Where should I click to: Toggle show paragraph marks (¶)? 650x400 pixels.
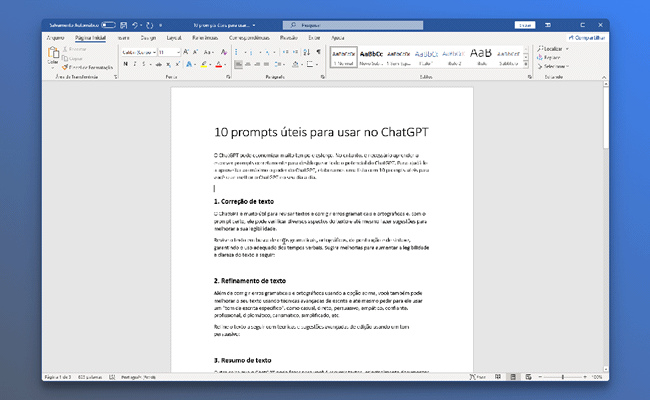click(x=318, y=52)
